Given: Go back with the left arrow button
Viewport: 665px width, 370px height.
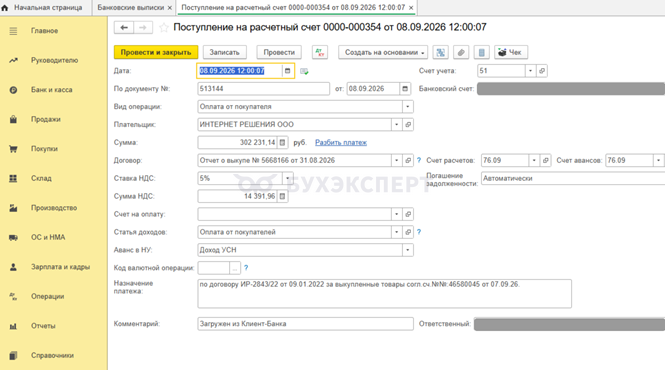Looking at the screenshot, I should click(x=124, y=28).
